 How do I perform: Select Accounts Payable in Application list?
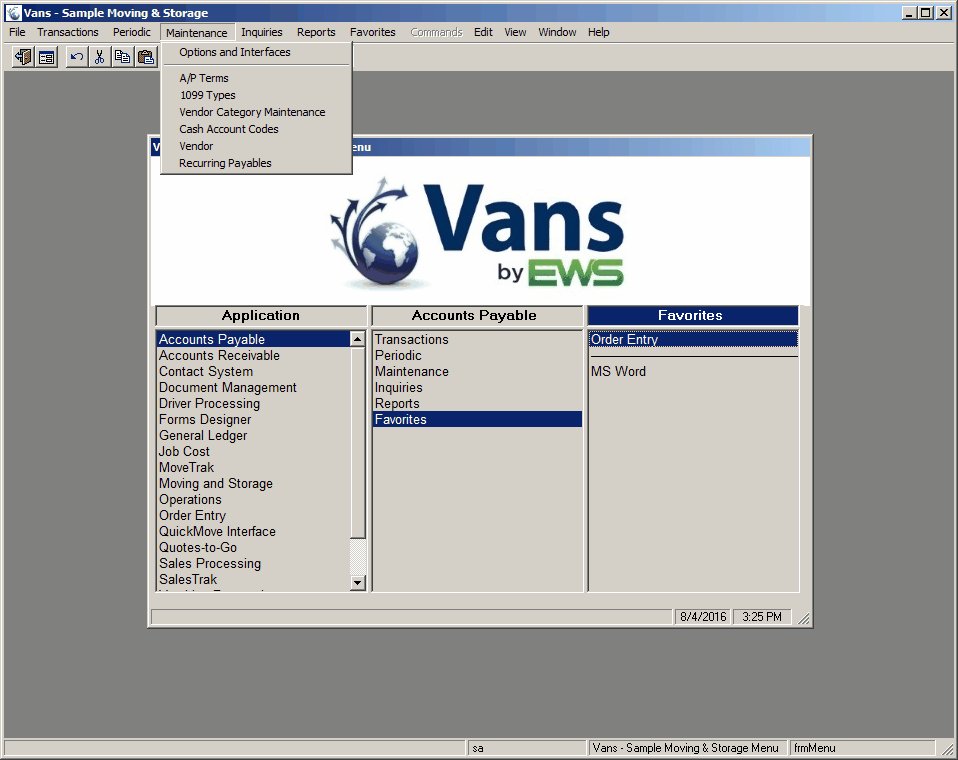[x=254, y=339]
